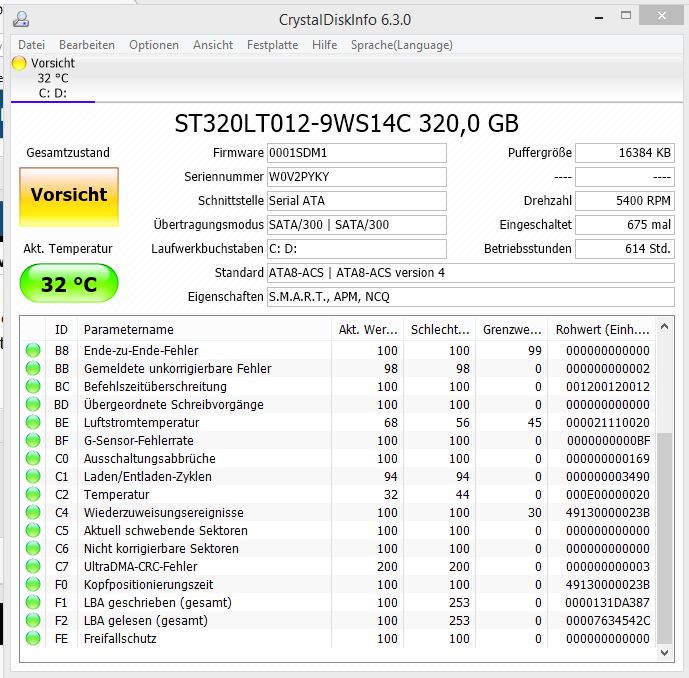Click the Drehzahl field 5400 RPM
This screenshot has width=689, height=678.
[625, 201]
